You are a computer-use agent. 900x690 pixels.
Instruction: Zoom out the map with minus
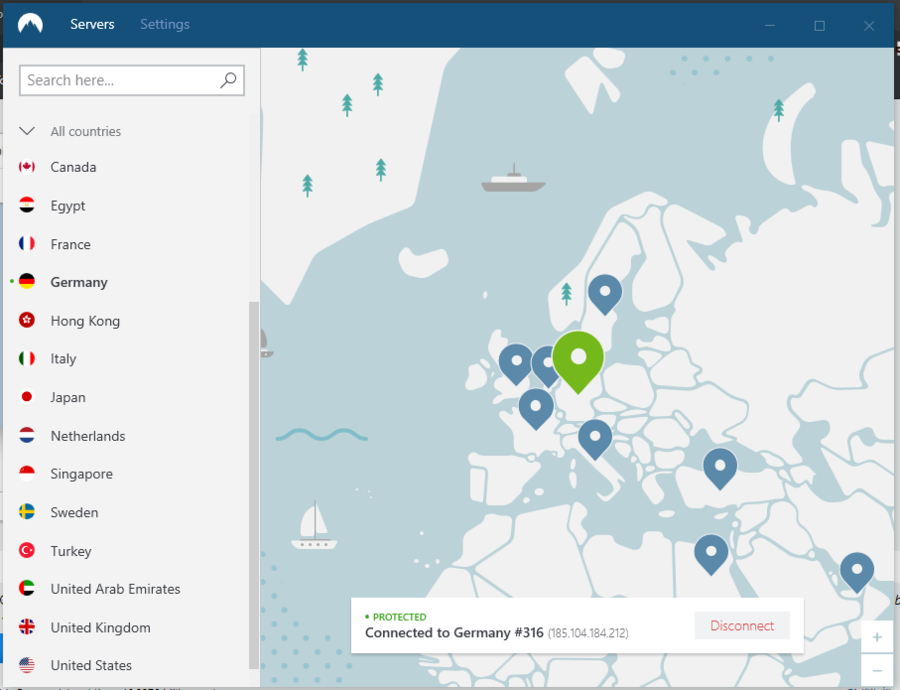(x=877, y=670)
